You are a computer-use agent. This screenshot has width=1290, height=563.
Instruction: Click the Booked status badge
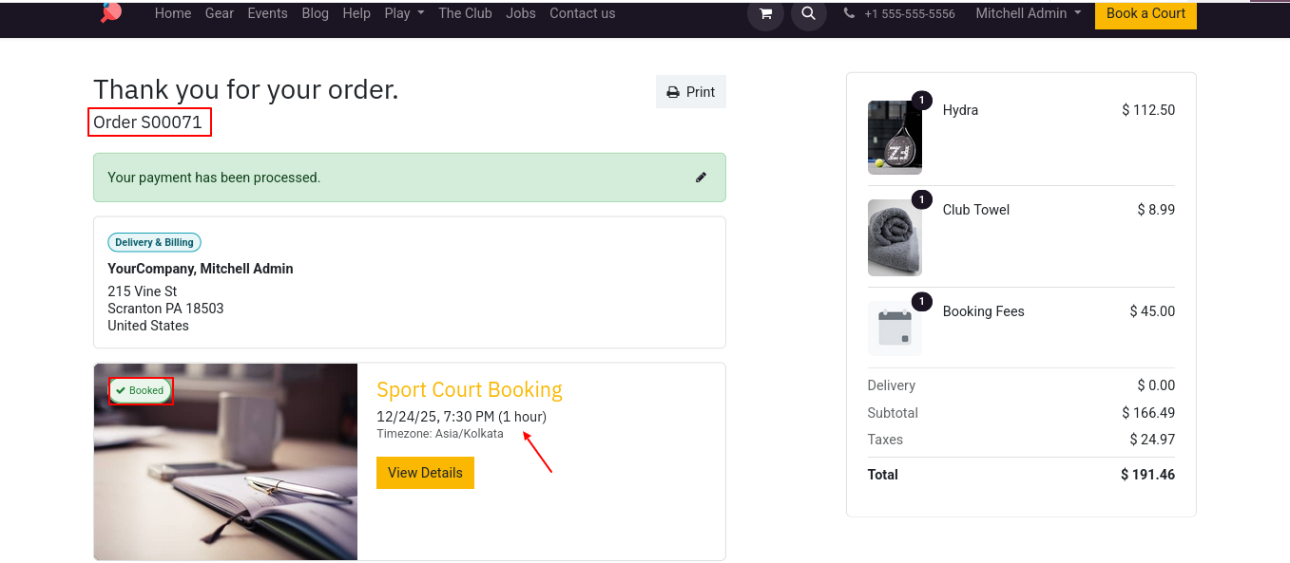pyautogui.click(x=140, y=391)
